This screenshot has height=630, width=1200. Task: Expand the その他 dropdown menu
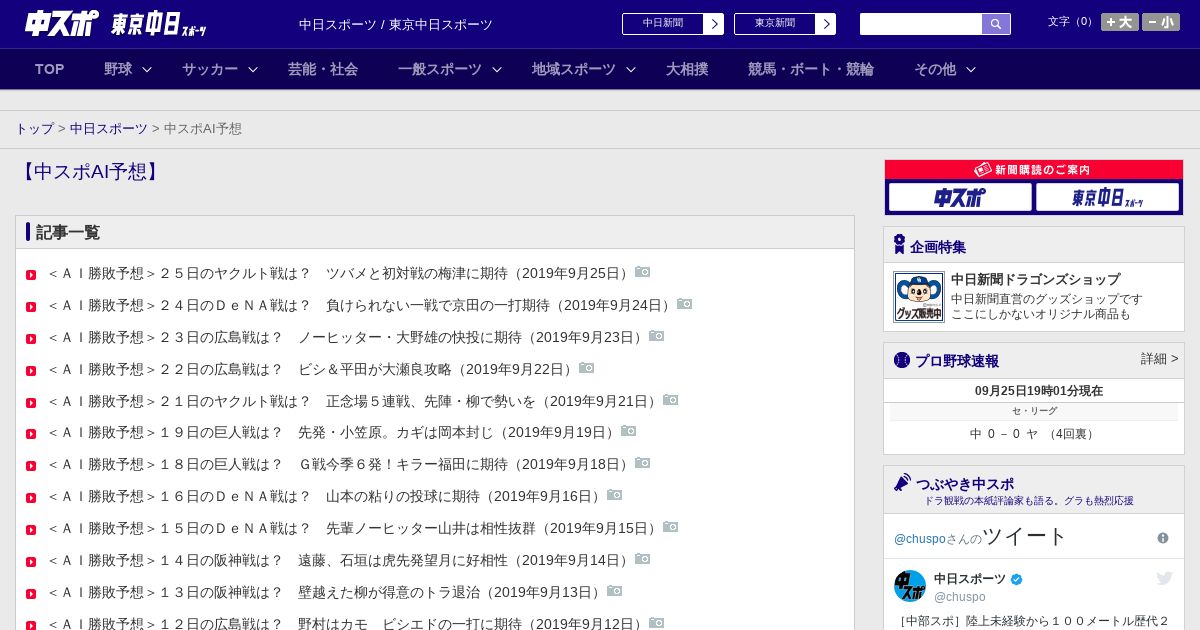pyautogui.click(x=945, y=69)
